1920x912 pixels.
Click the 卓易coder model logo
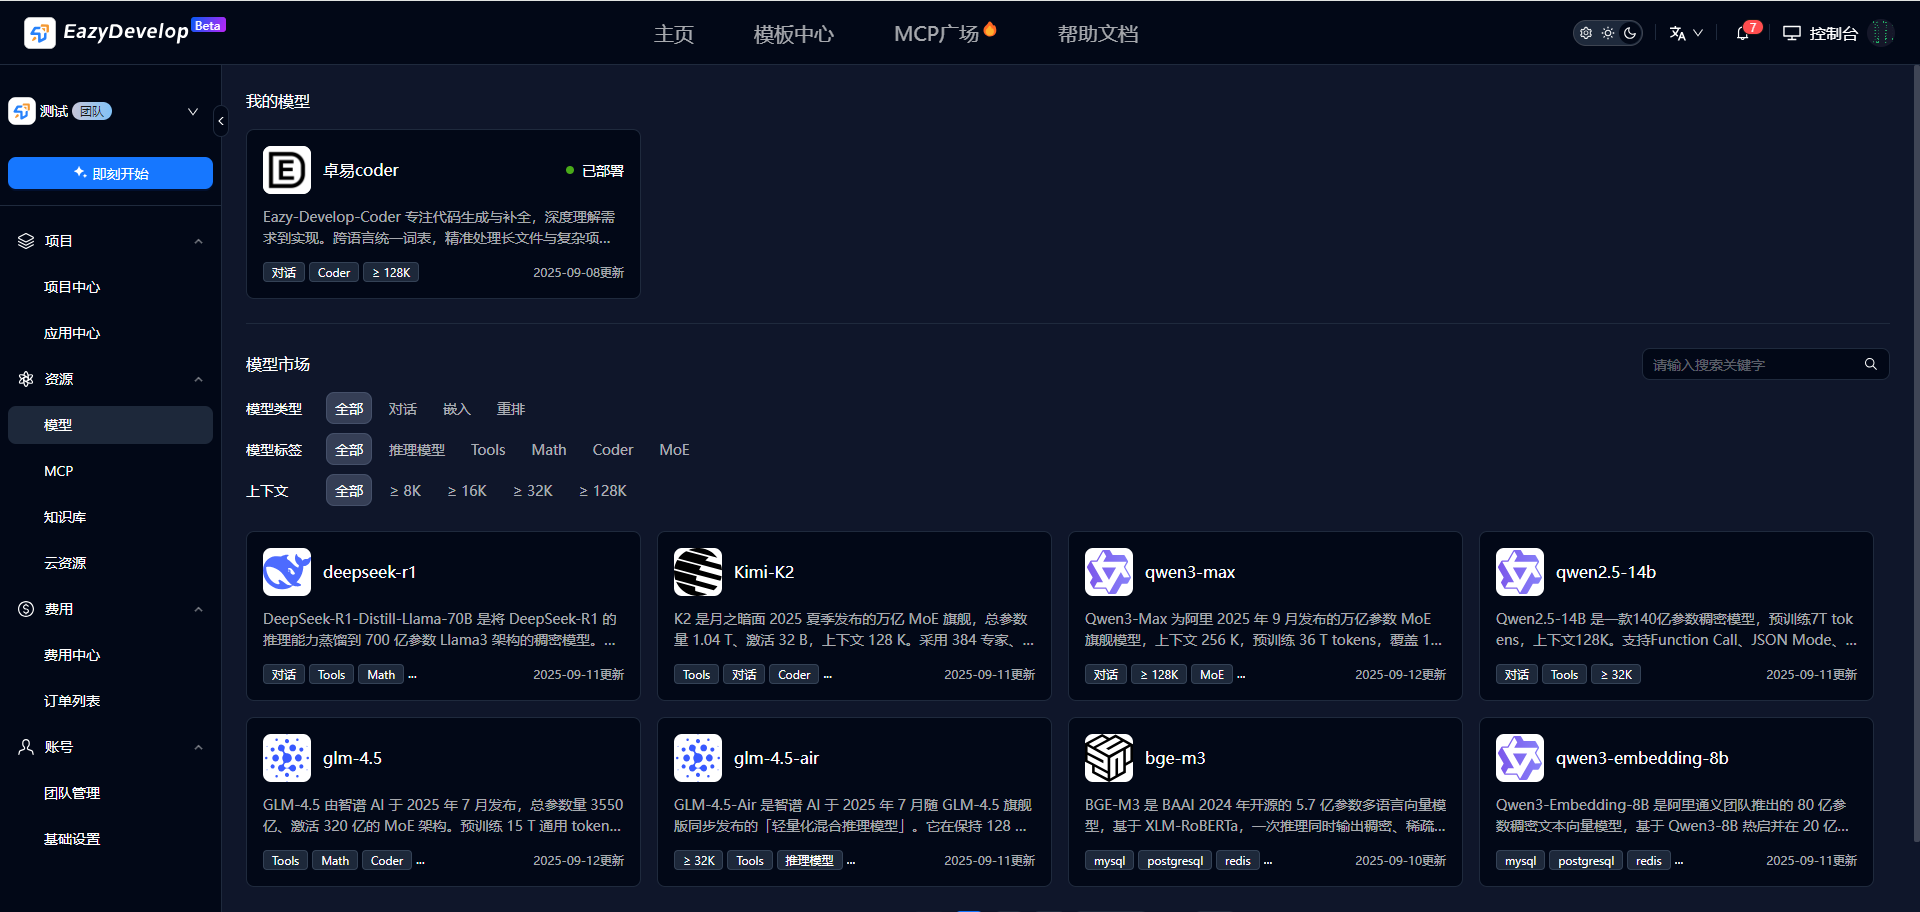[287, 170]
